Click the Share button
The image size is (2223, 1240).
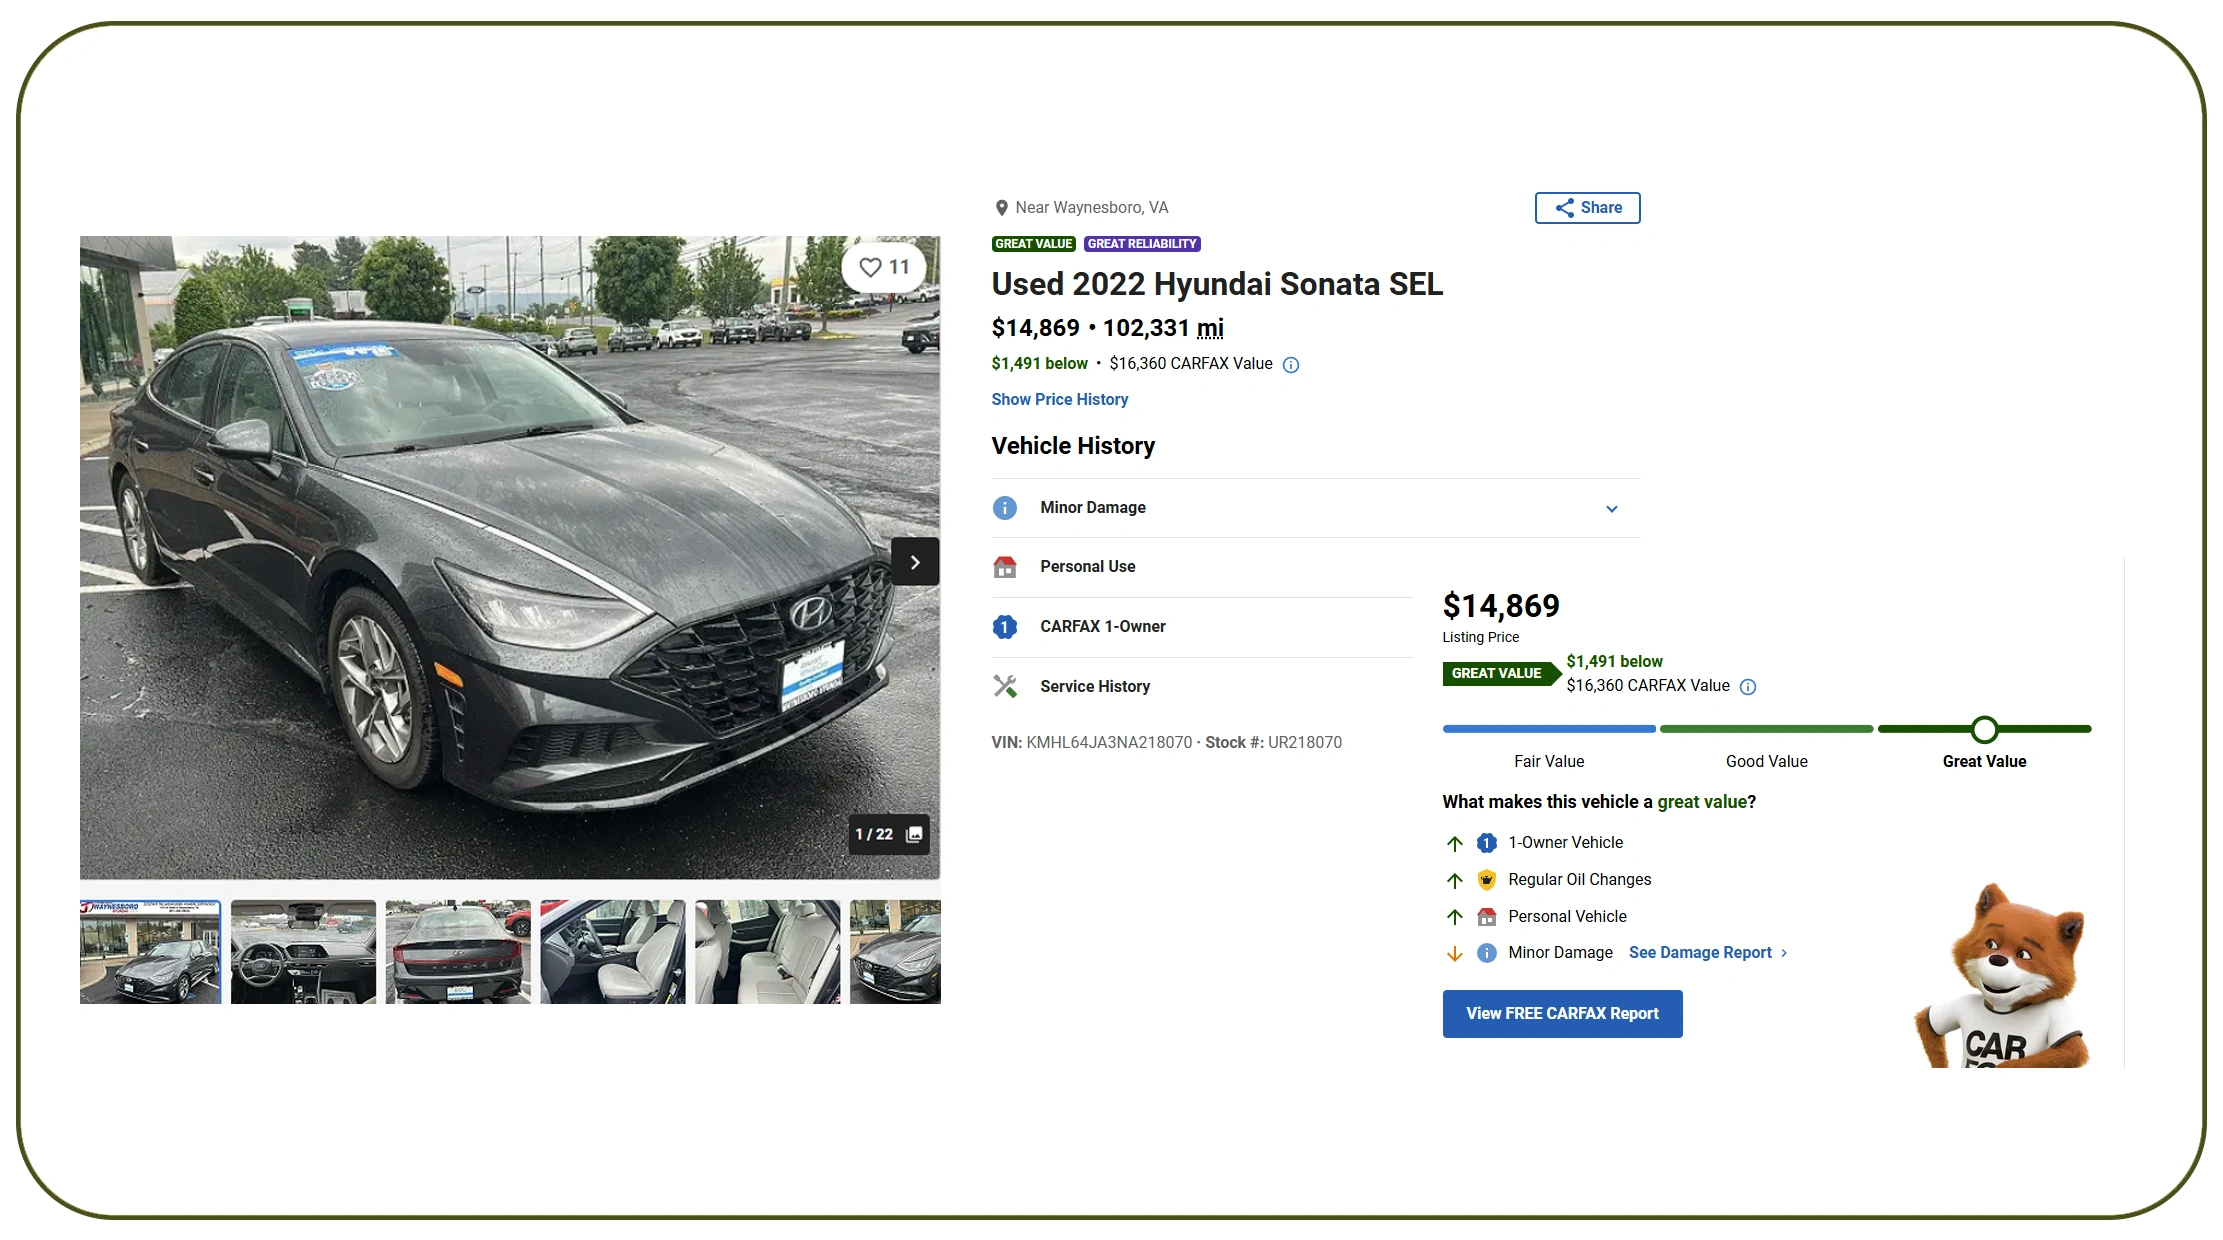coord(1587,208)
